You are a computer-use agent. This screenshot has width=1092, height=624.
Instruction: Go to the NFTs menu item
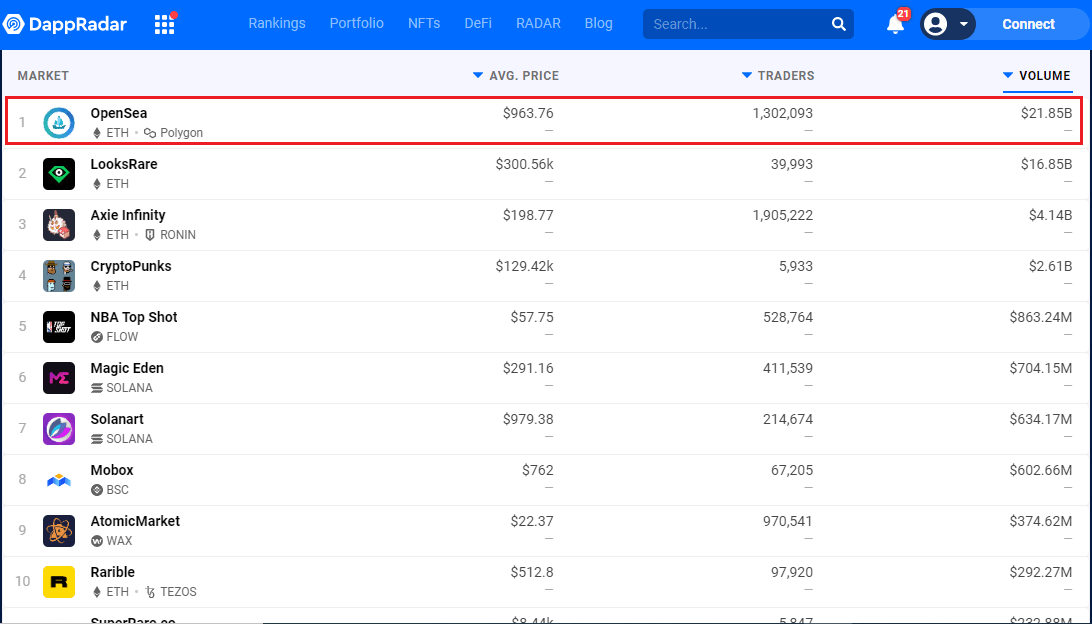pos(424,23)
